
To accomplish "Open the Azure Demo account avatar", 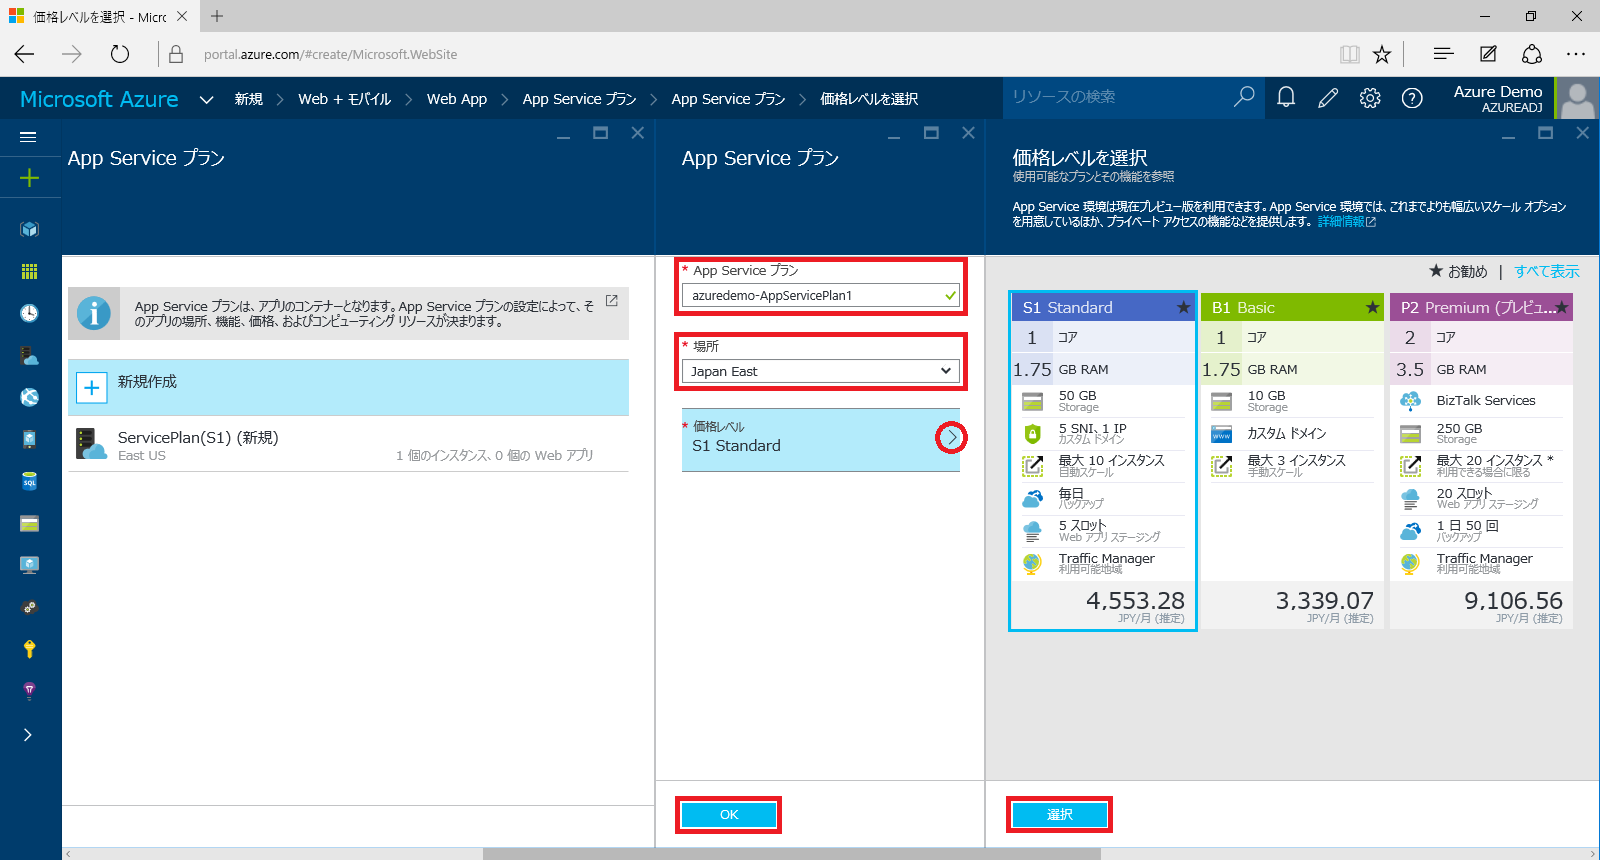I will point(1578,98).
